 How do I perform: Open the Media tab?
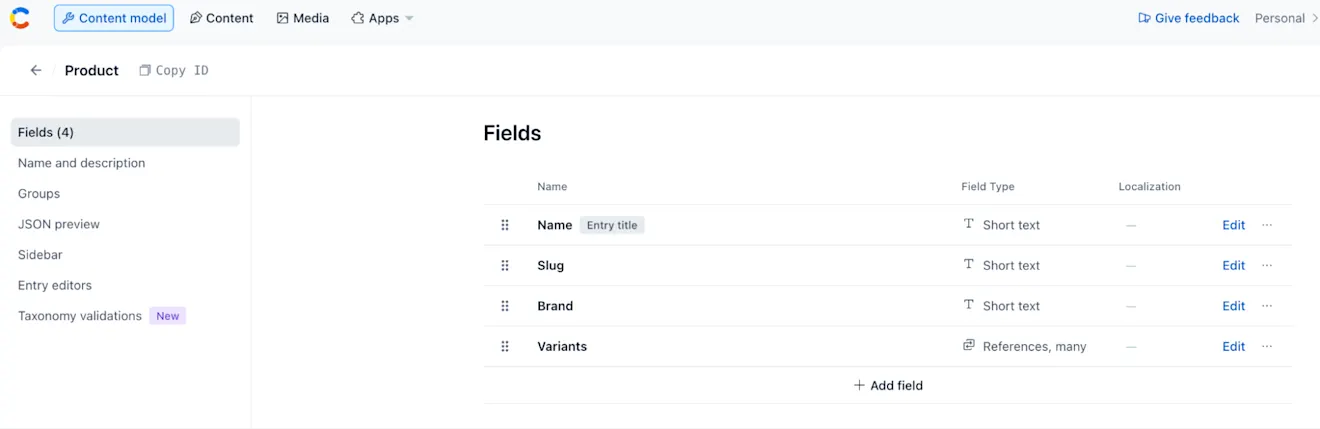click(x=303, y=18)
